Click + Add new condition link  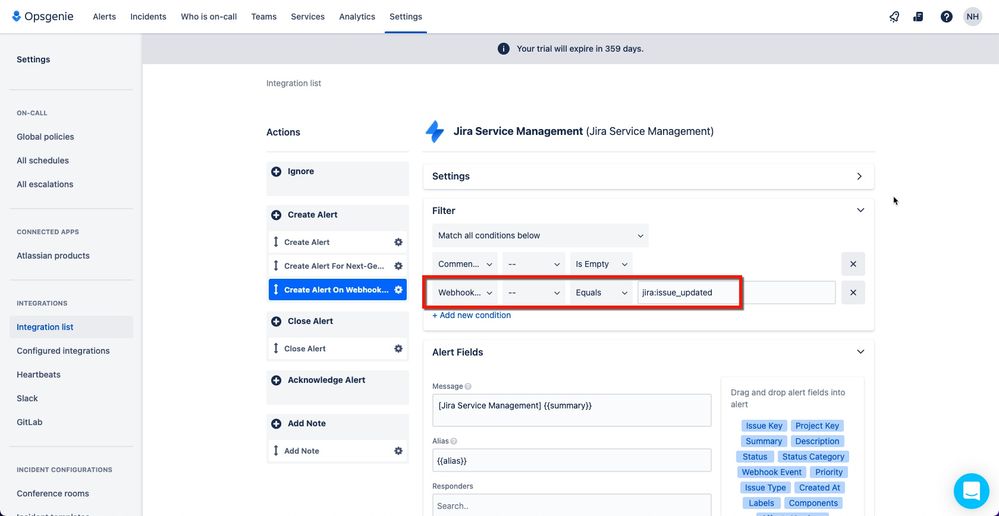(471, 315)
